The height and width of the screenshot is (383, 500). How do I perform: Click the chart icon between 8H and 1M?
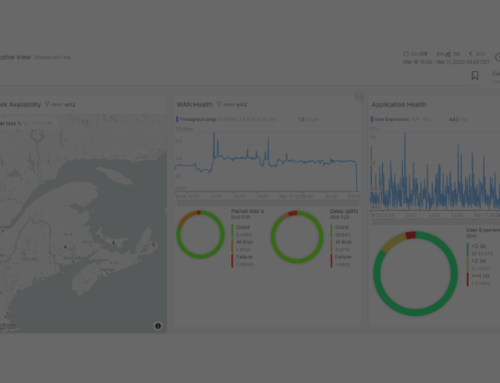(448, 54)
